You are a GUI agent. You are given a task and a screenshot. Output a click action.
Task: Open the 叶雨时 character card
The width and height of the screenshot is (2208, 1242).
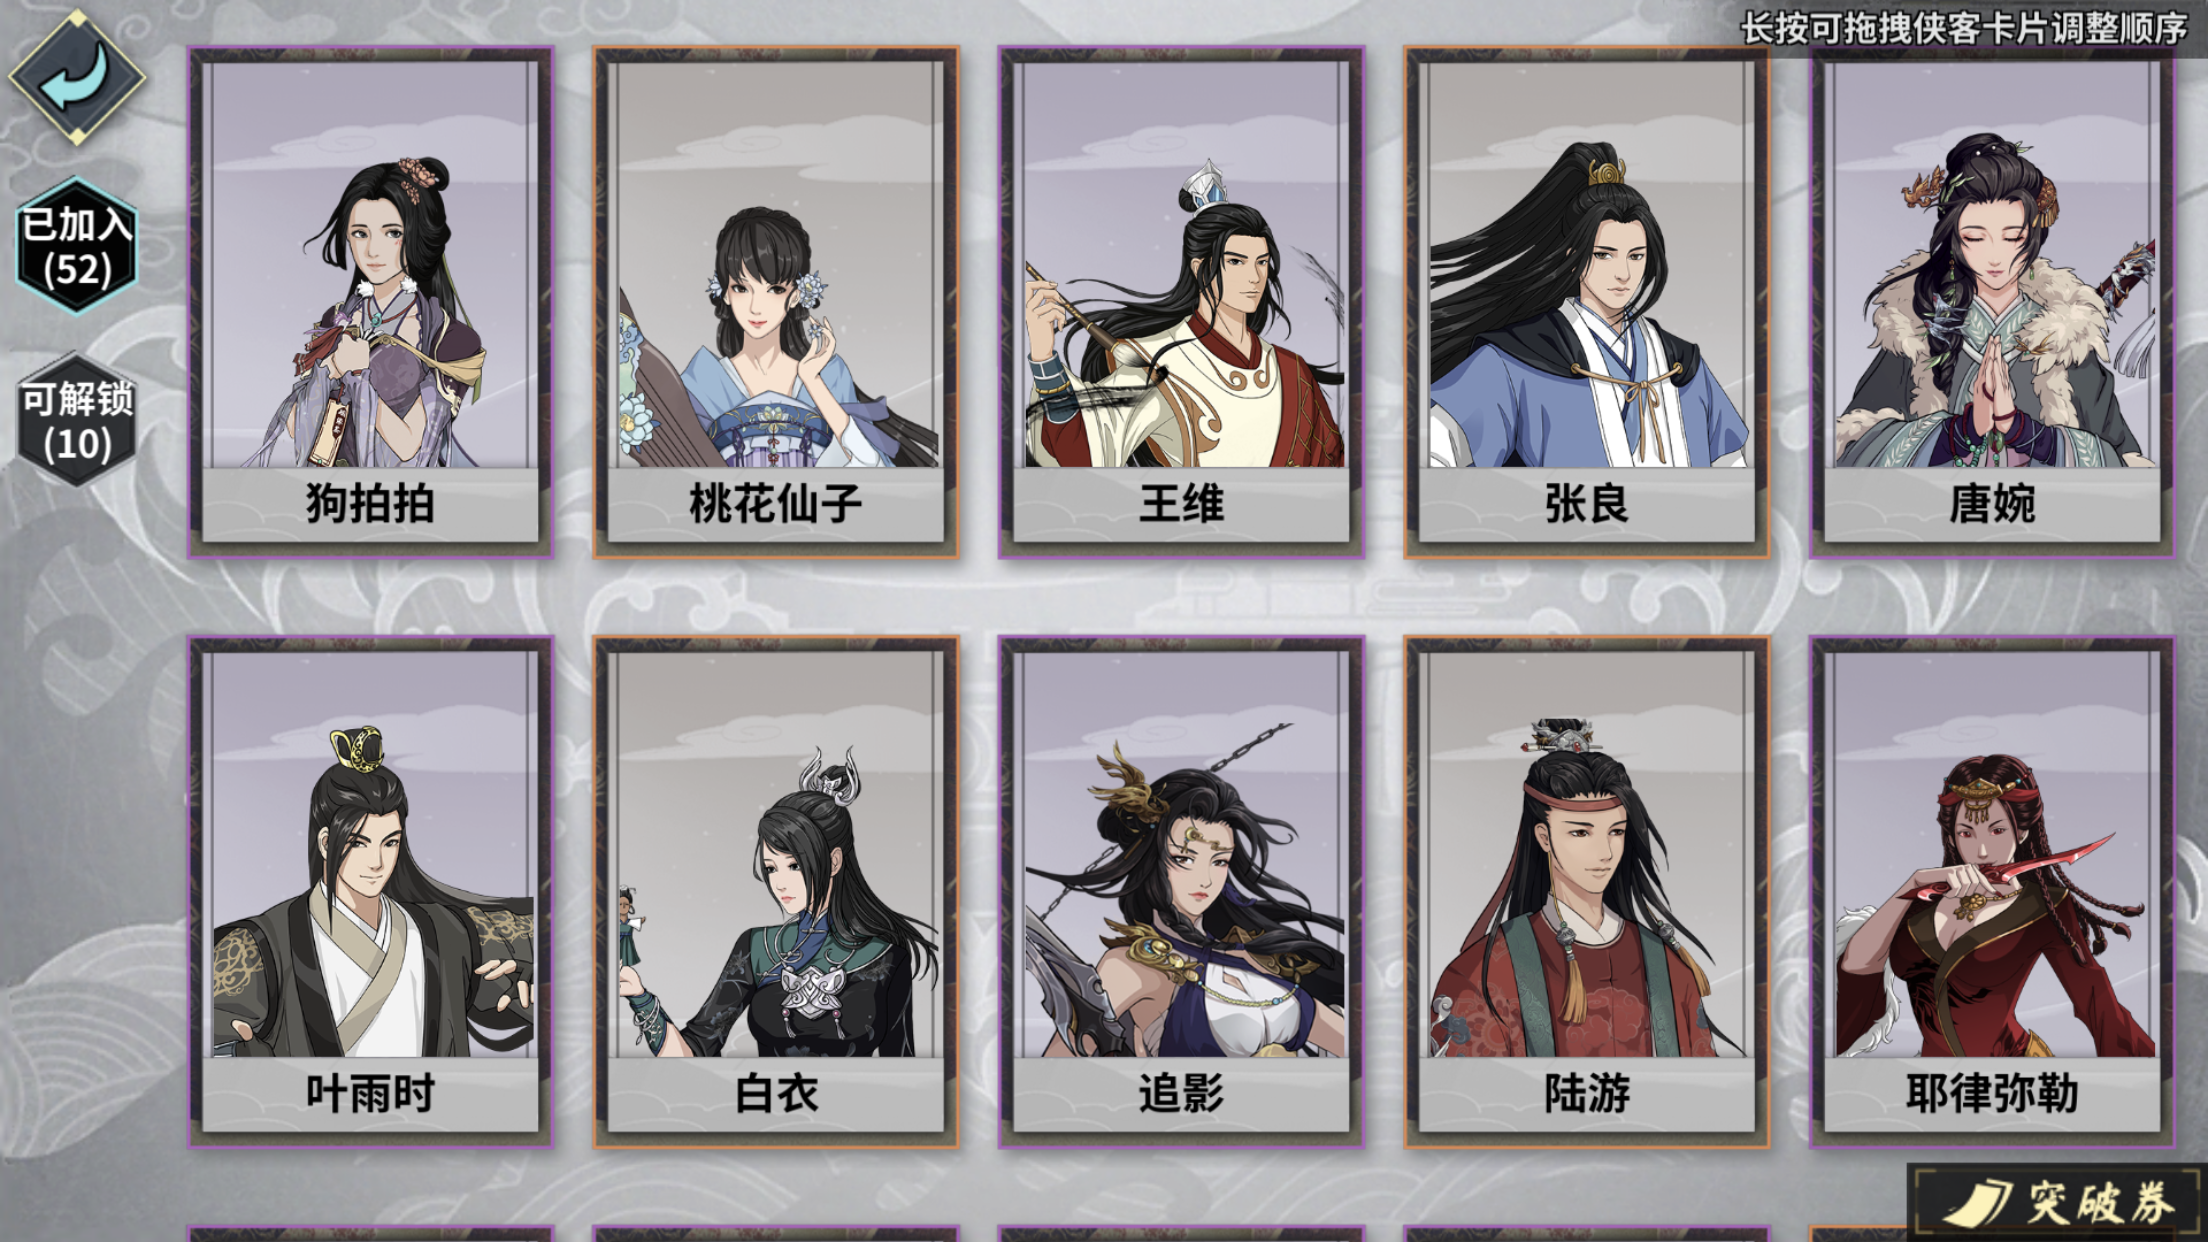pos(370,892)
